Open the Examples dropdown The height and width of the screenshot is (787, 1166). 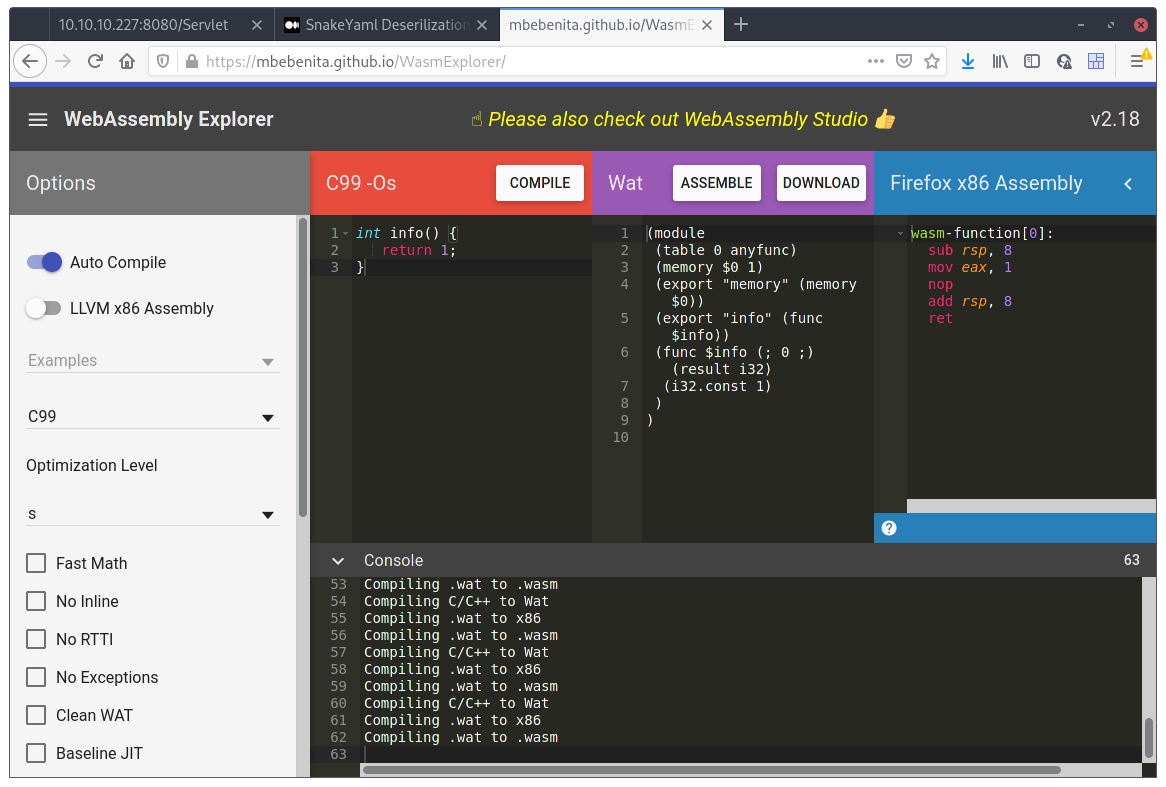(152, 361)
